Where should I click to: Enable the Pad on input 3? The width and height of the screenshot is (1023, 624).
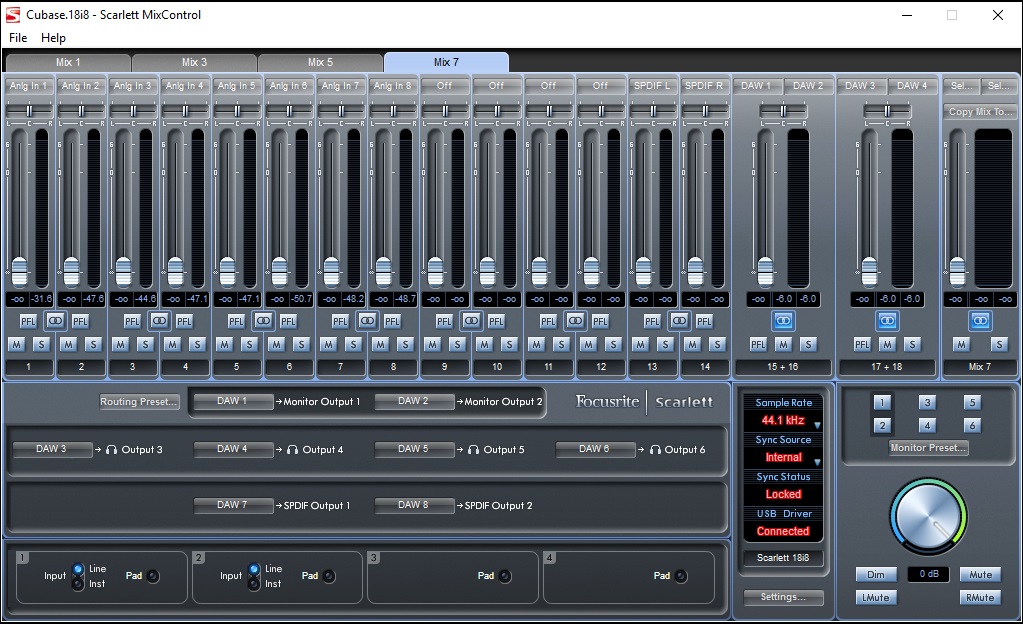(505, 576)
